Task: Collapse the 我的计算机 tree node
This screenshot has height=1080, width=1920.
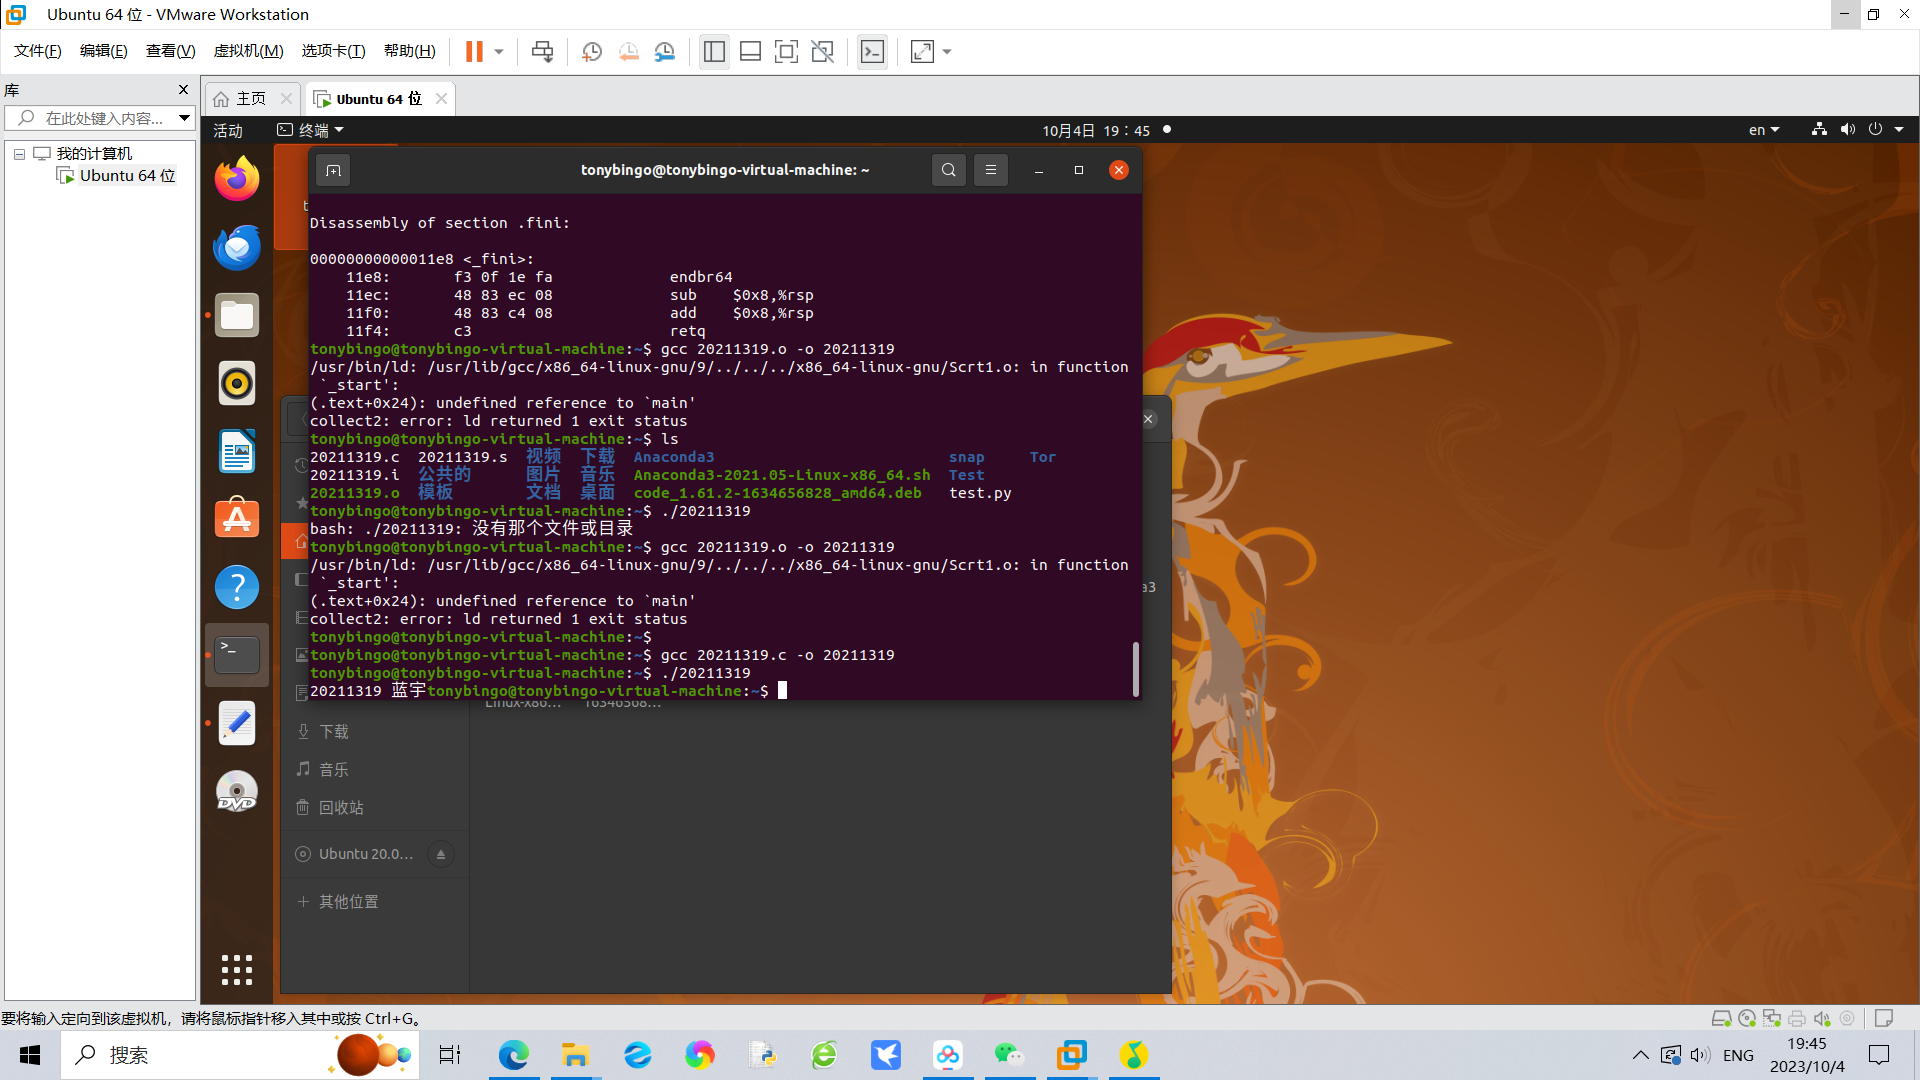Action: click(19, 154)
